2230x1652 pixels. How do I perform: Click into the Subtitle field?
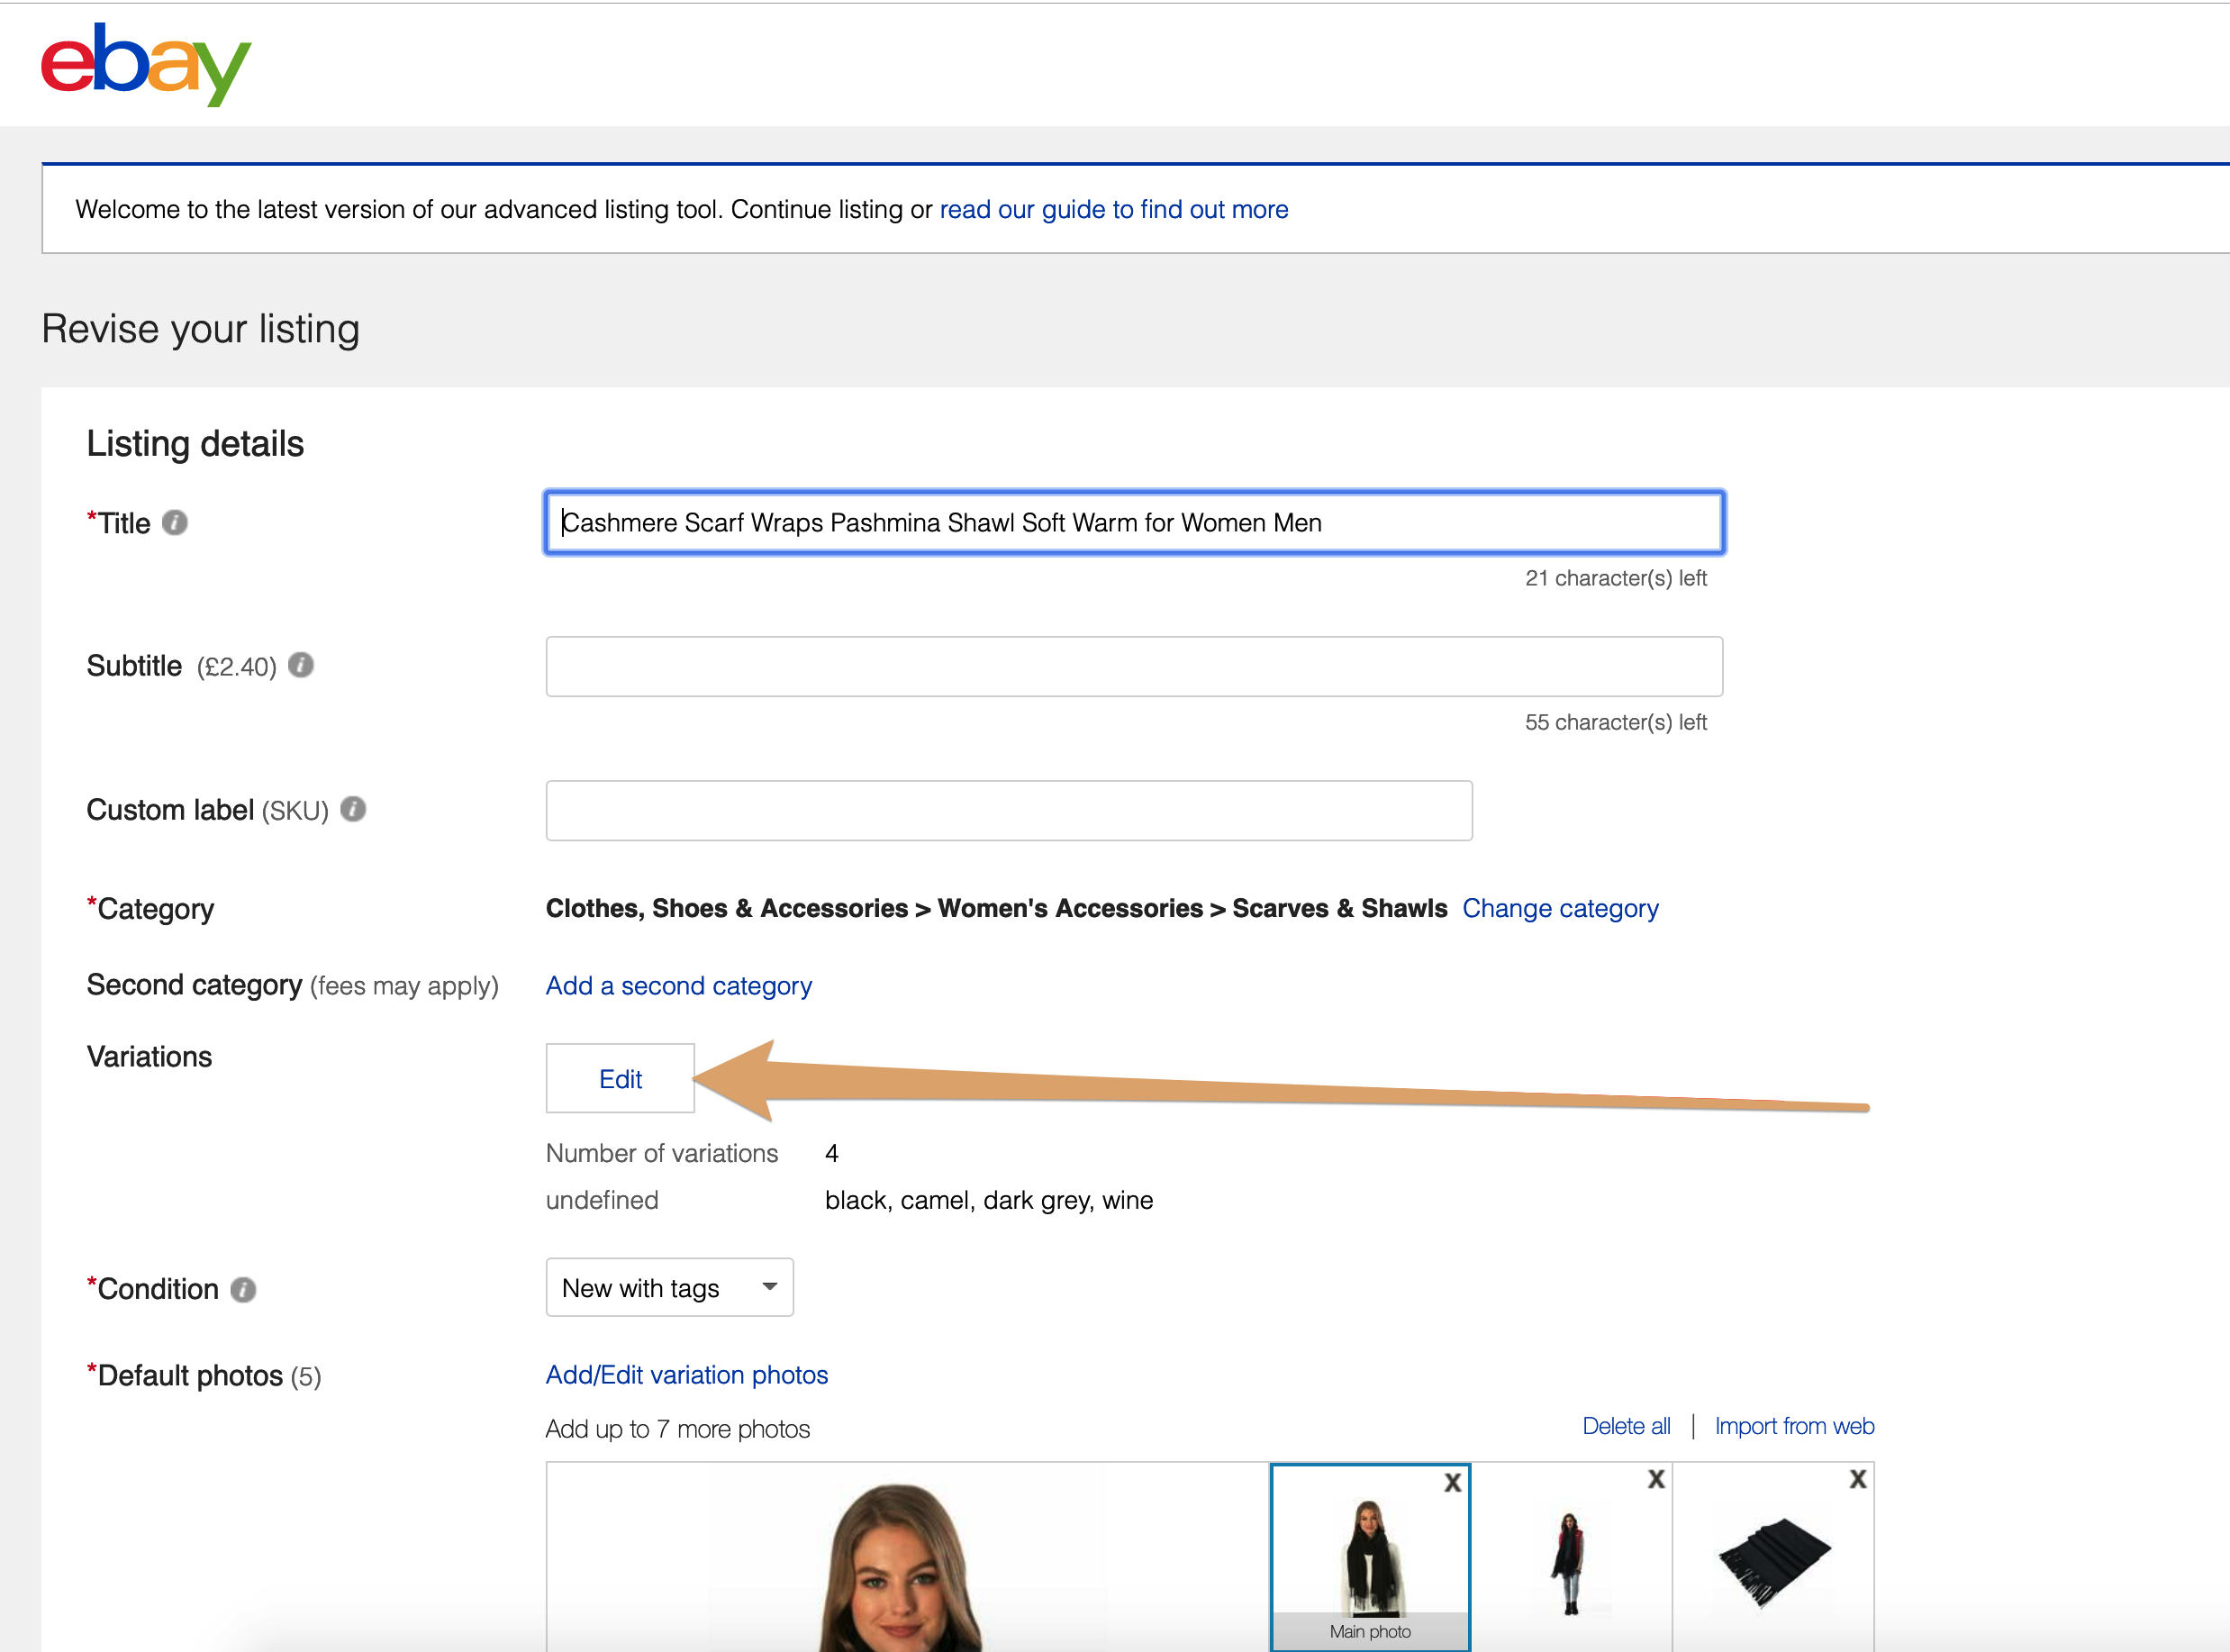(x=1134, y=666)
